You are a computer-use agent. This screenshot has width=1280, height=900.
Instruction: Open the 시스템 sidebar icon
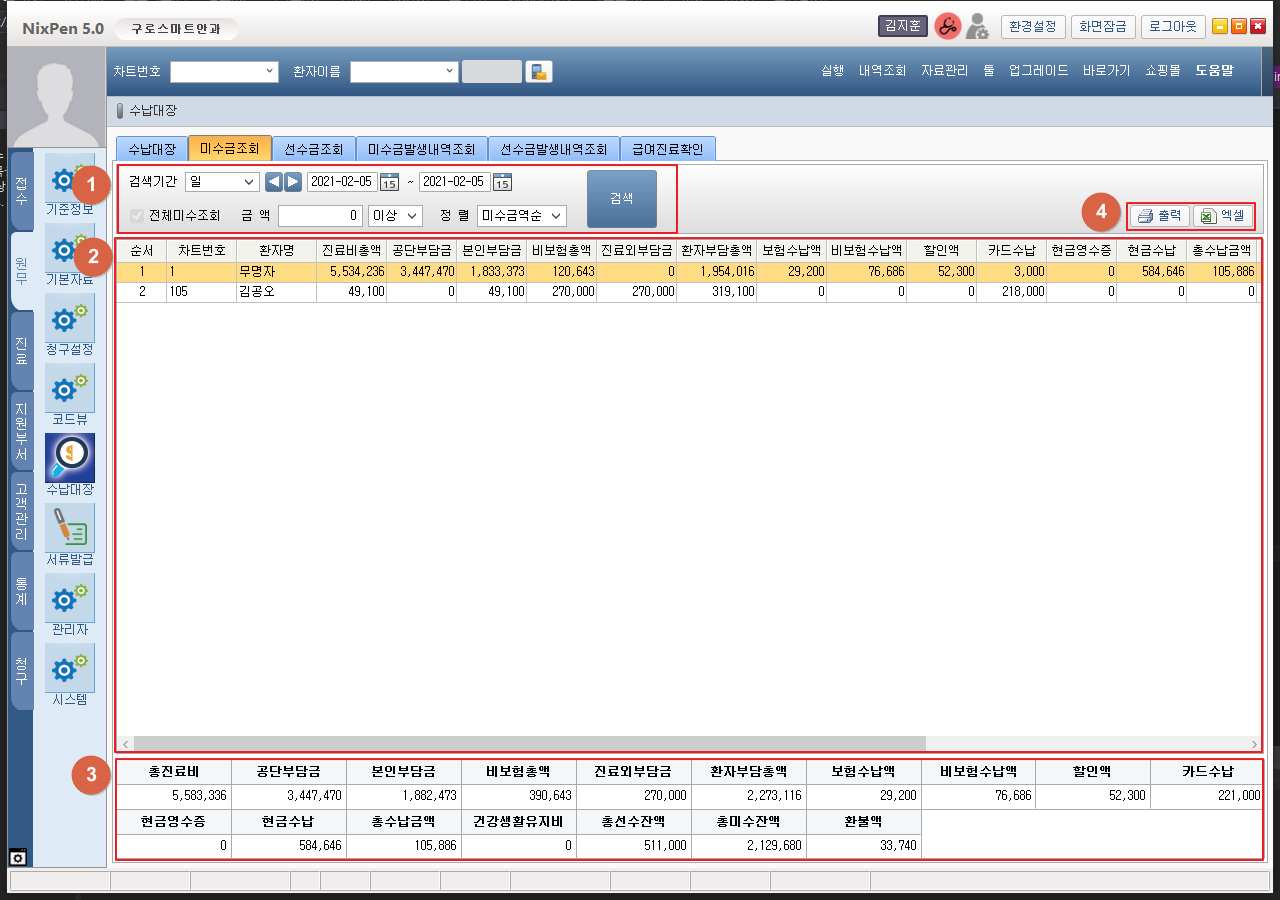pos(70,668)
